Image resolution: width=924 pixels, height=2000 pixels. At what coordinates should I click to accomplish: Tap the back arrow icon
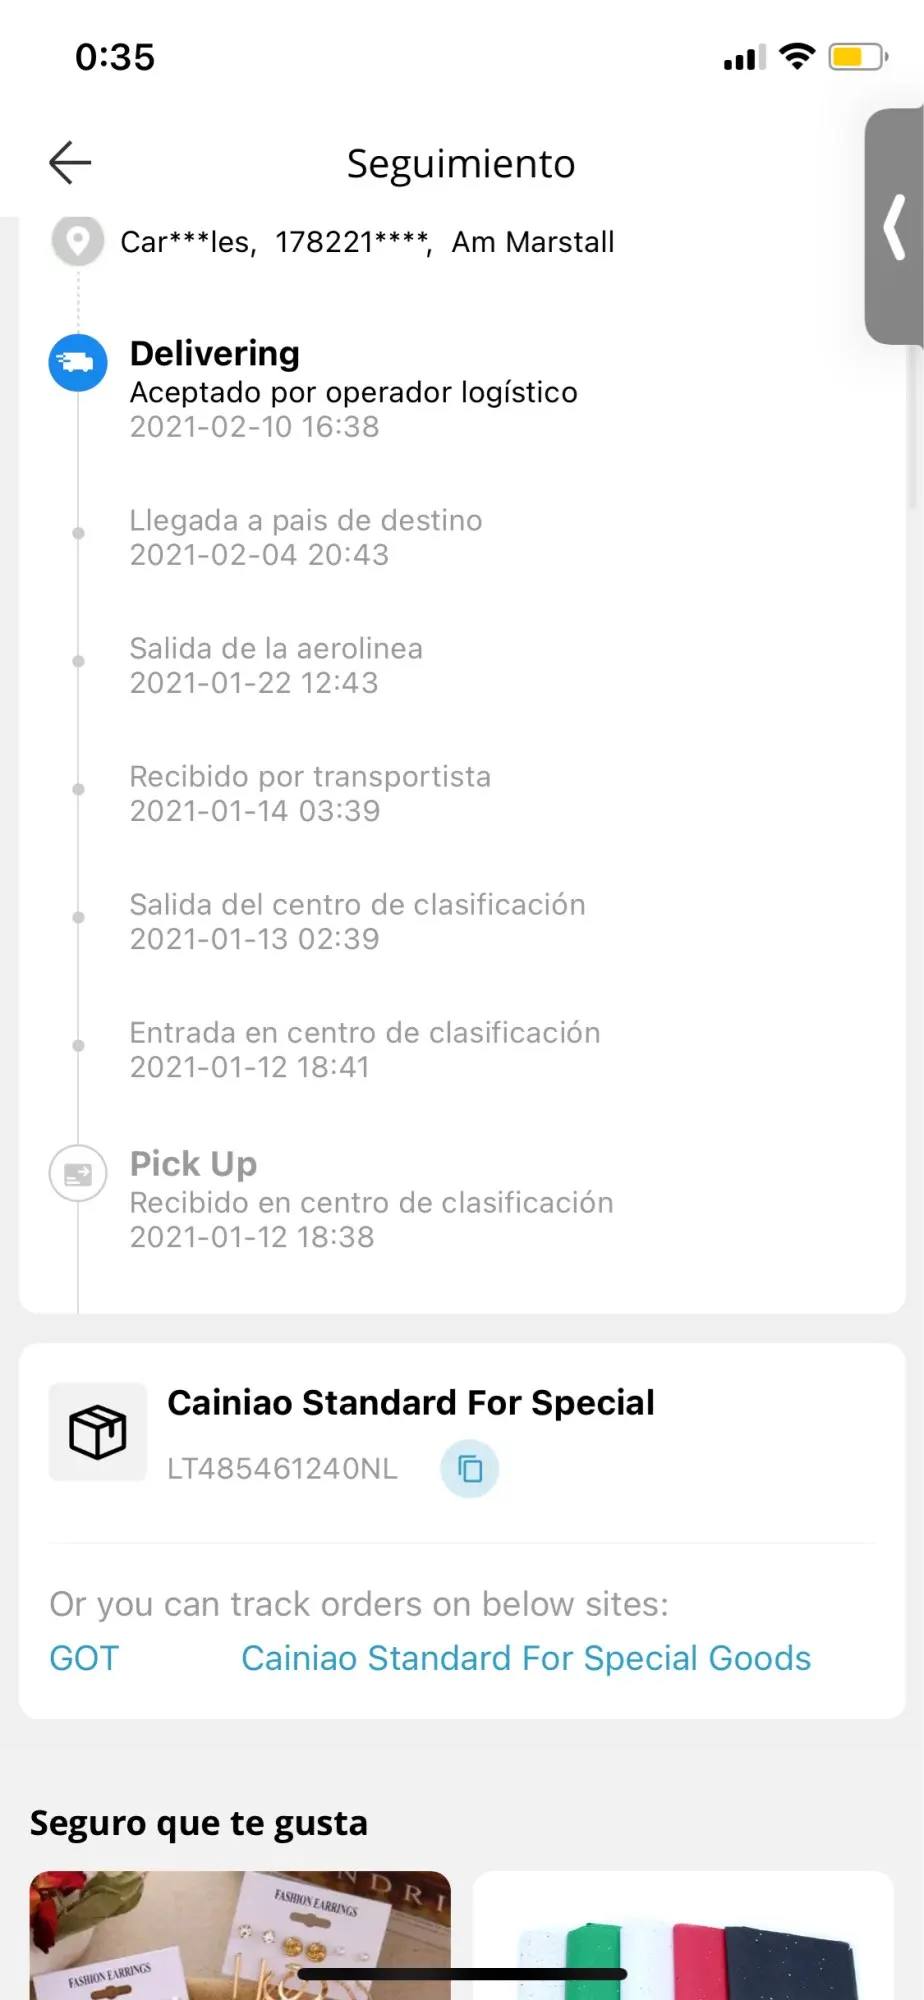(x=70, y=163)
